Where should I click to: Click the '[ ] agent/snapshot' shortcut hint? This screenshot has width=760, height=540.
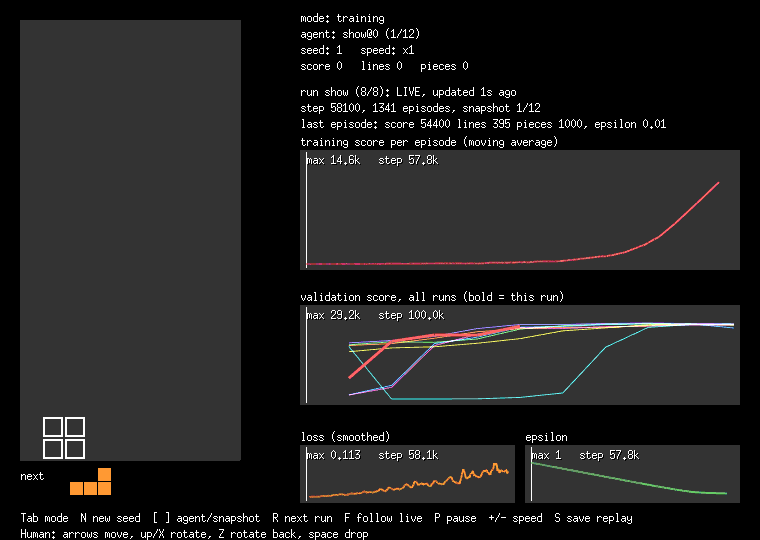coord(206,518)
